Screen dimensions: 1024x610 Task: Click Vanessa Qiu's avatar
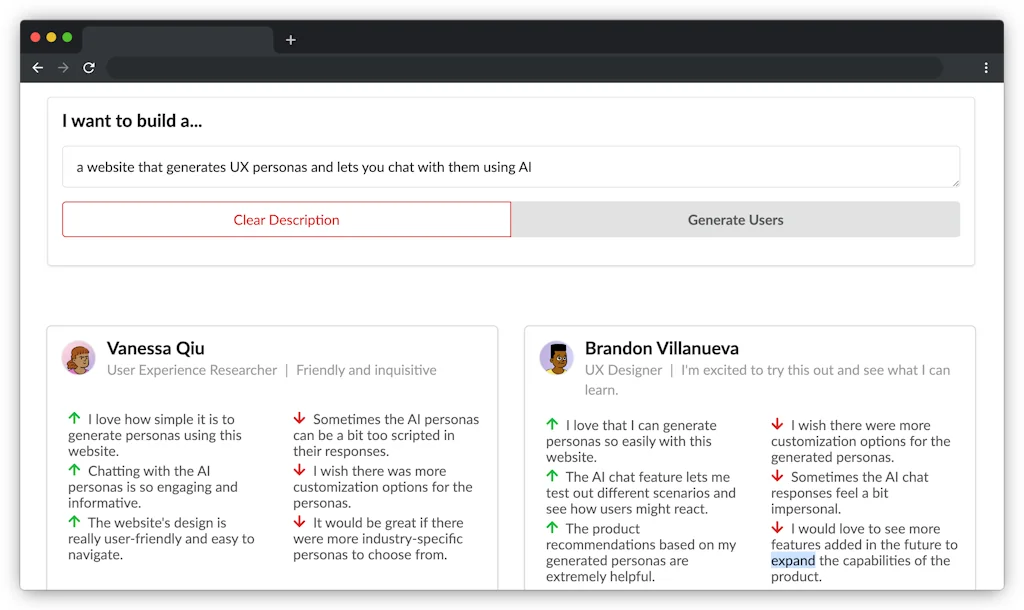tap(78, 358)
